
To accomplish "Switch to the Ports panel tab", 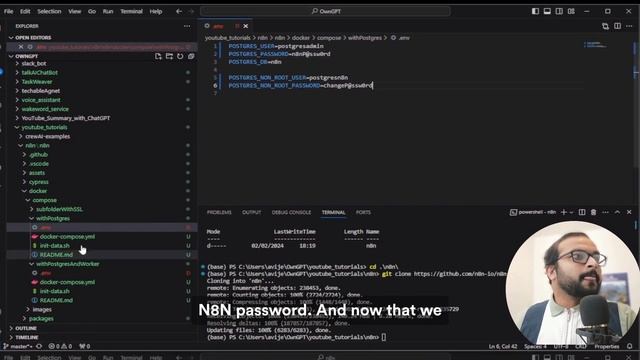I will click(363, 213).
